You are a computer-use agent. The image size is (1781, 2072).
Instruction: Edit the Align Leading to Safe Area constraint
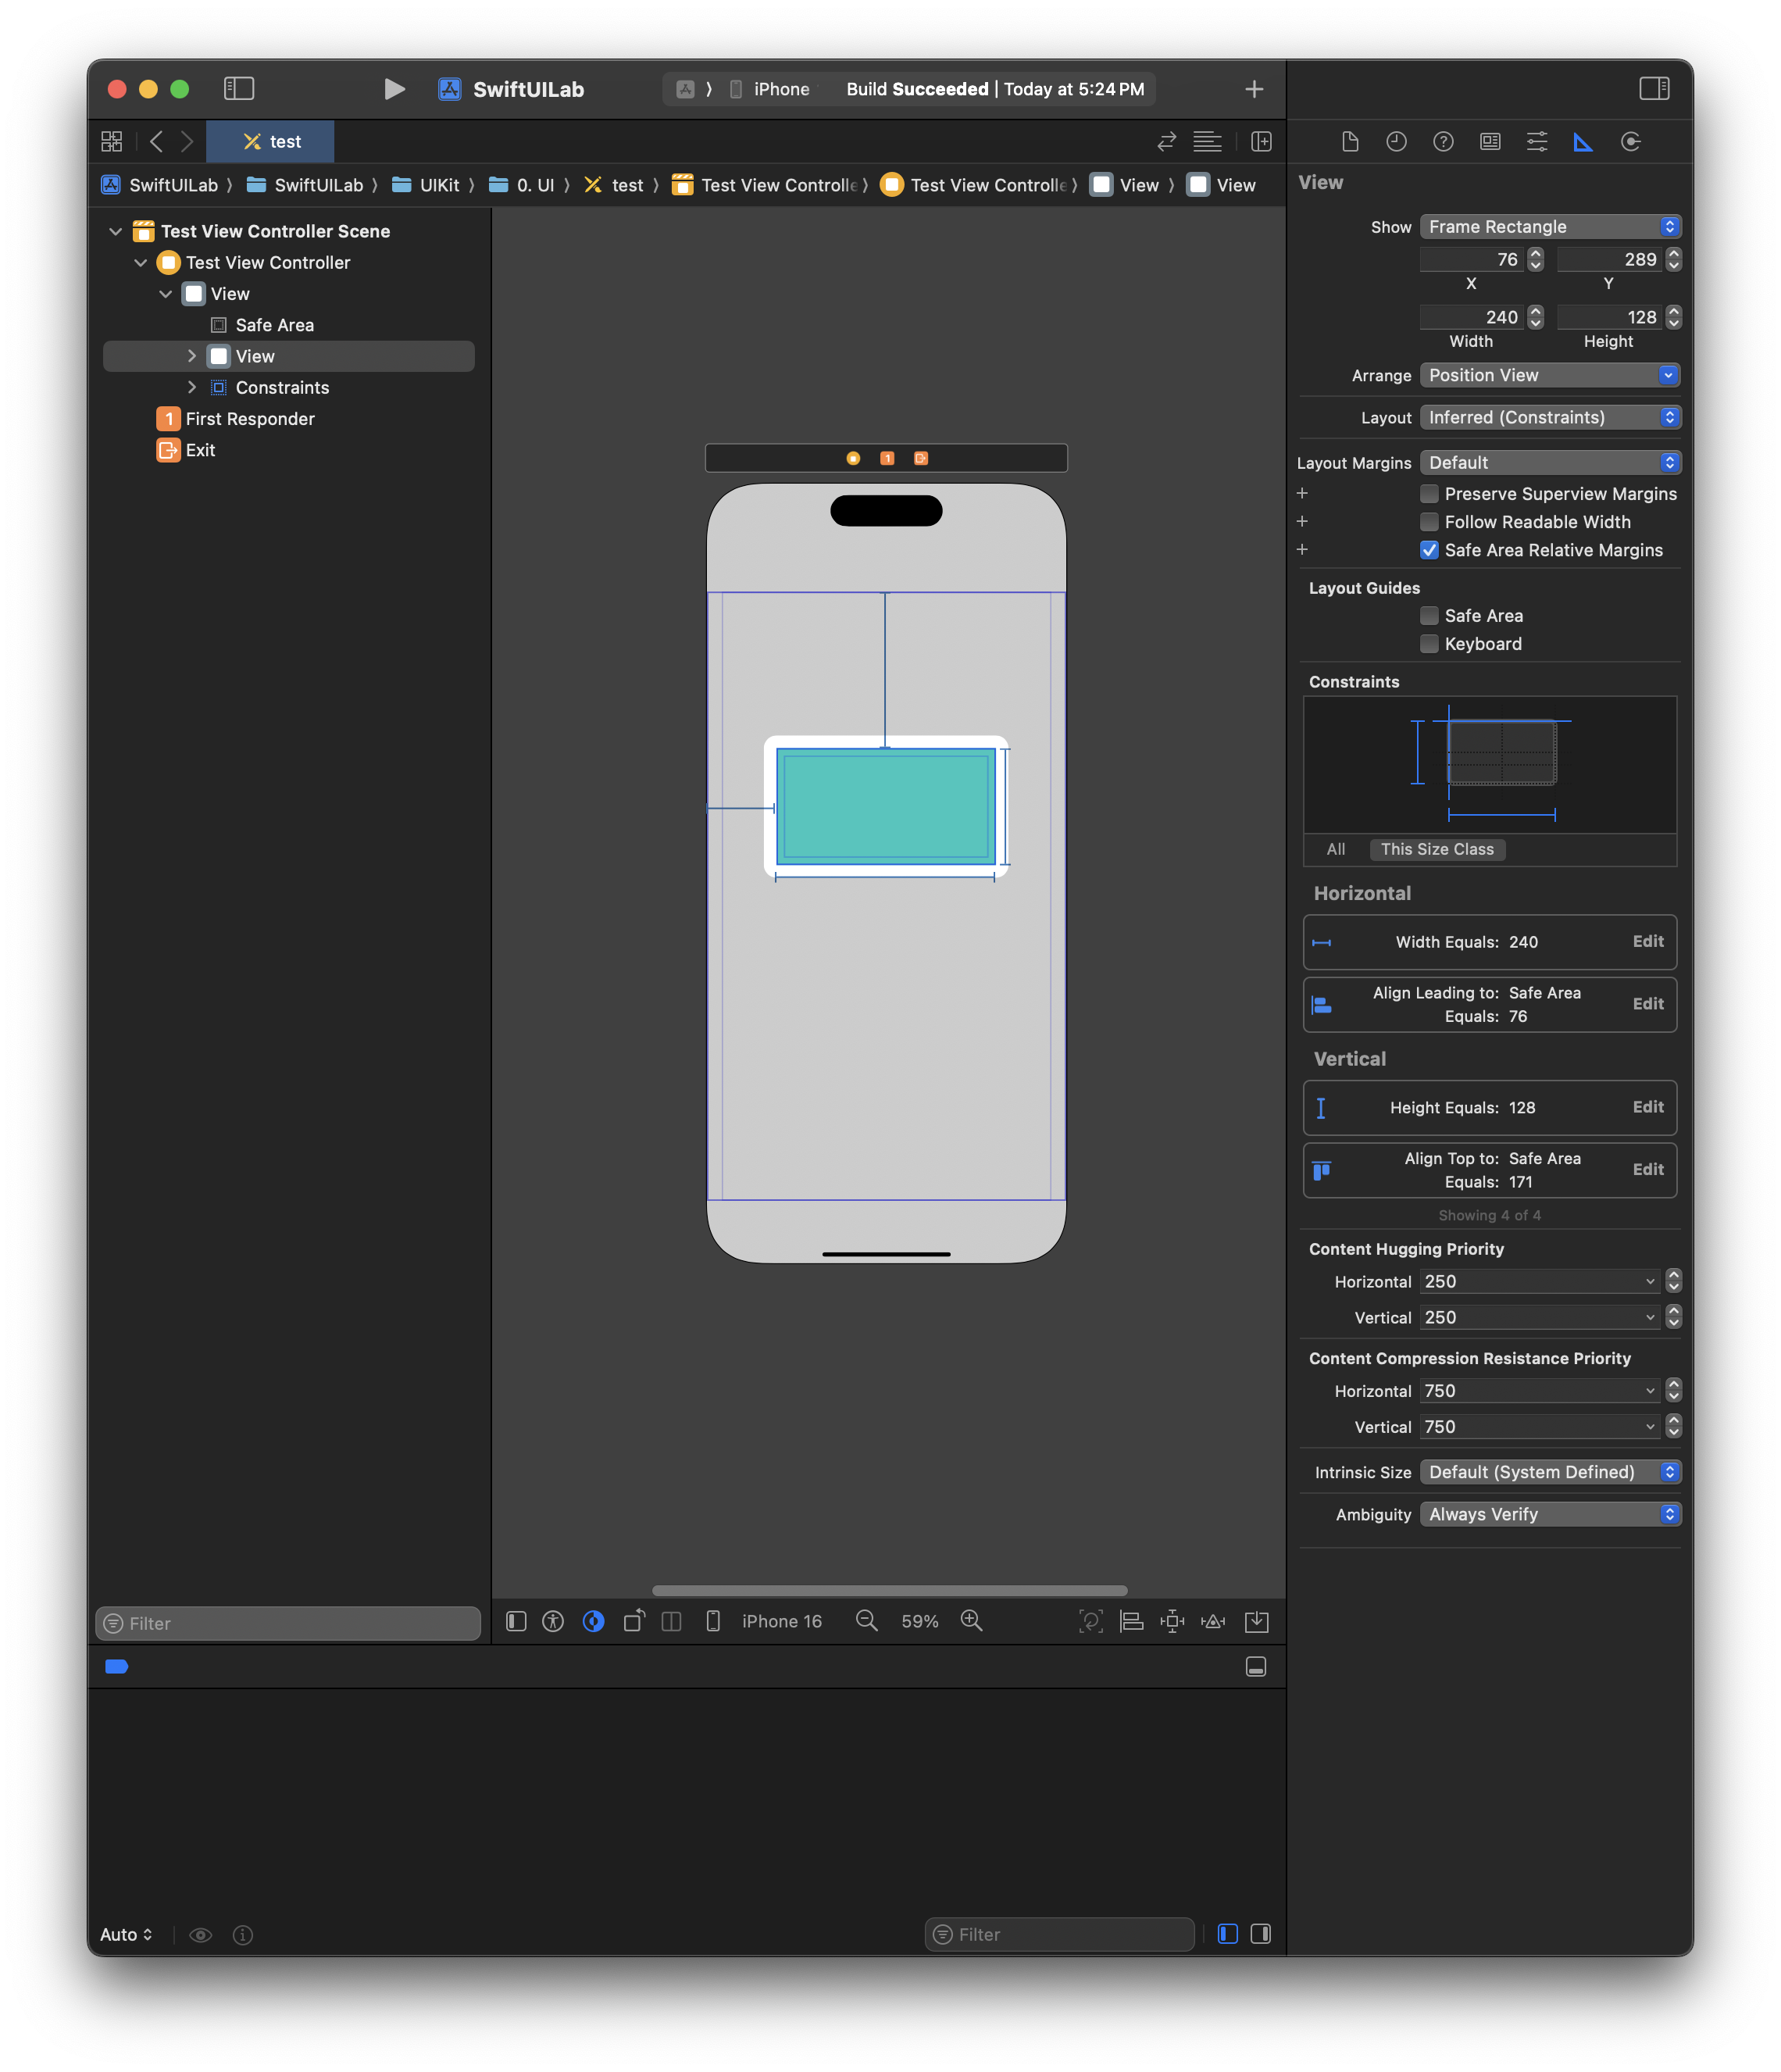point(1647,1003)
